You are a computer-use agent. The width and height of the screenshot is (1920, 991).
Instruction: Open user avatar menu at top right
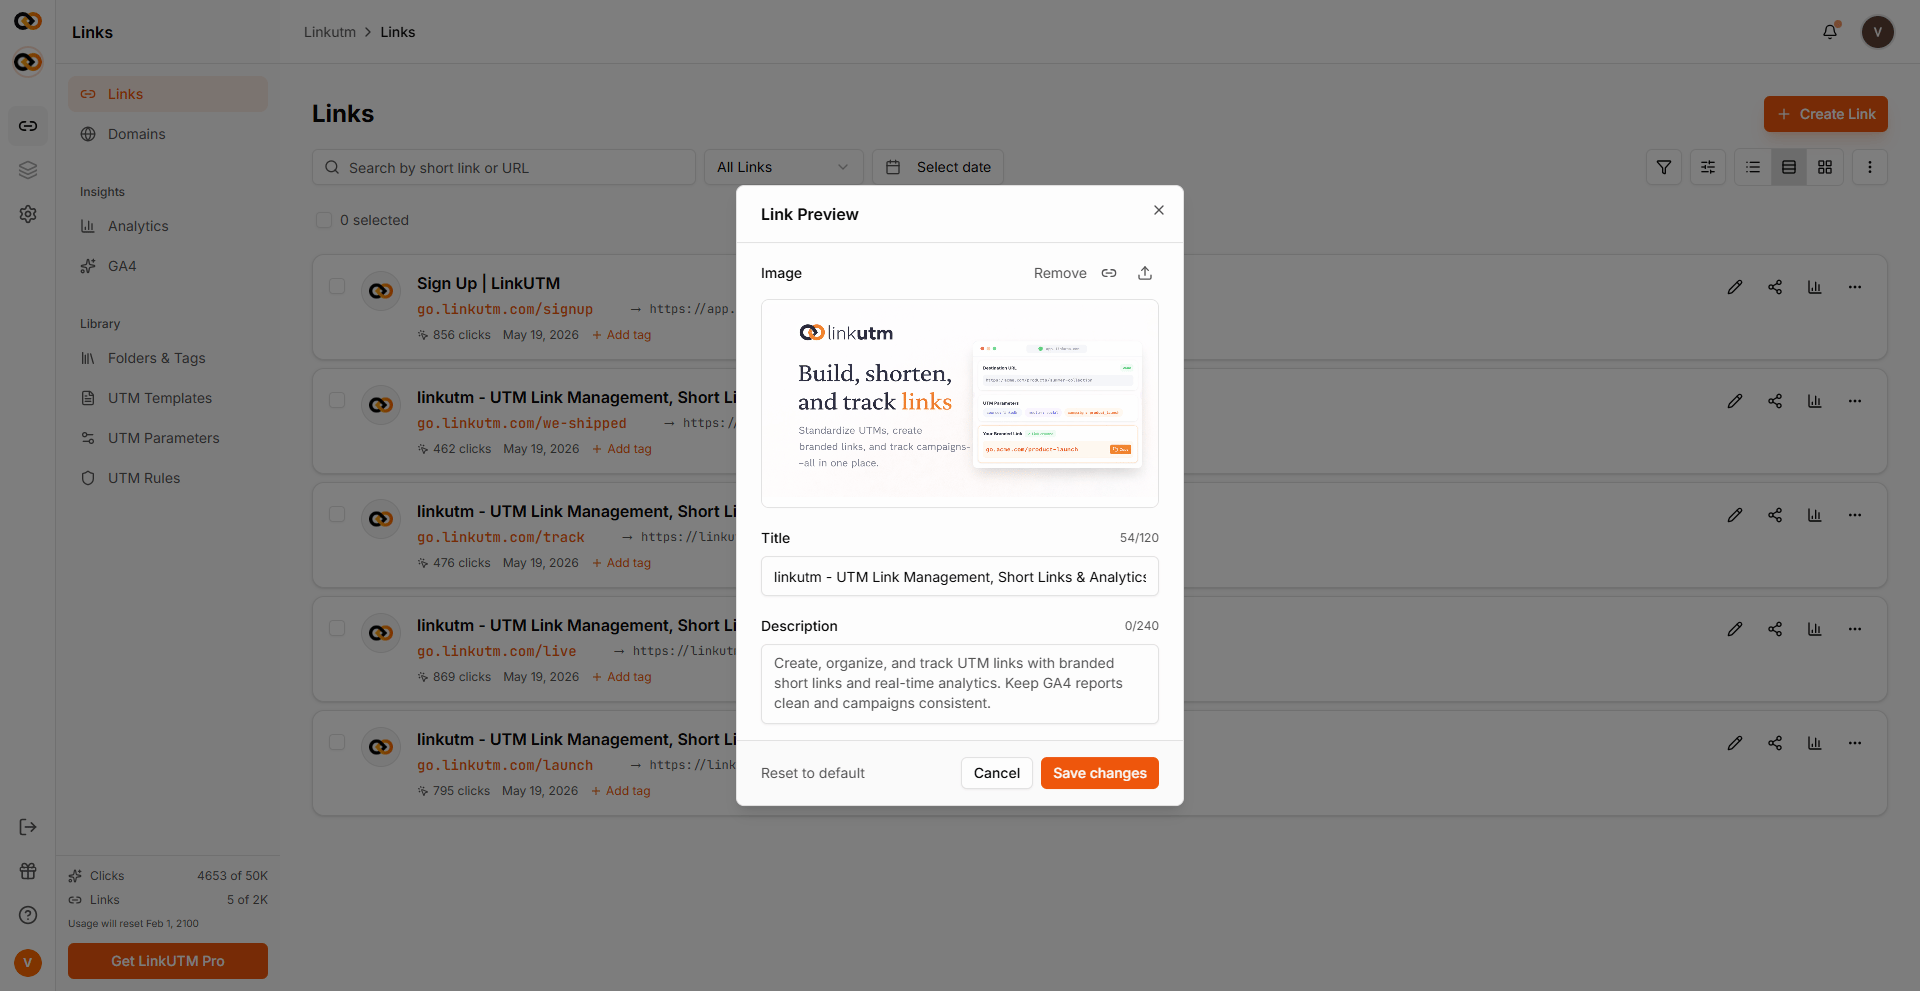pyautogui.click(x=1877, y=32)
